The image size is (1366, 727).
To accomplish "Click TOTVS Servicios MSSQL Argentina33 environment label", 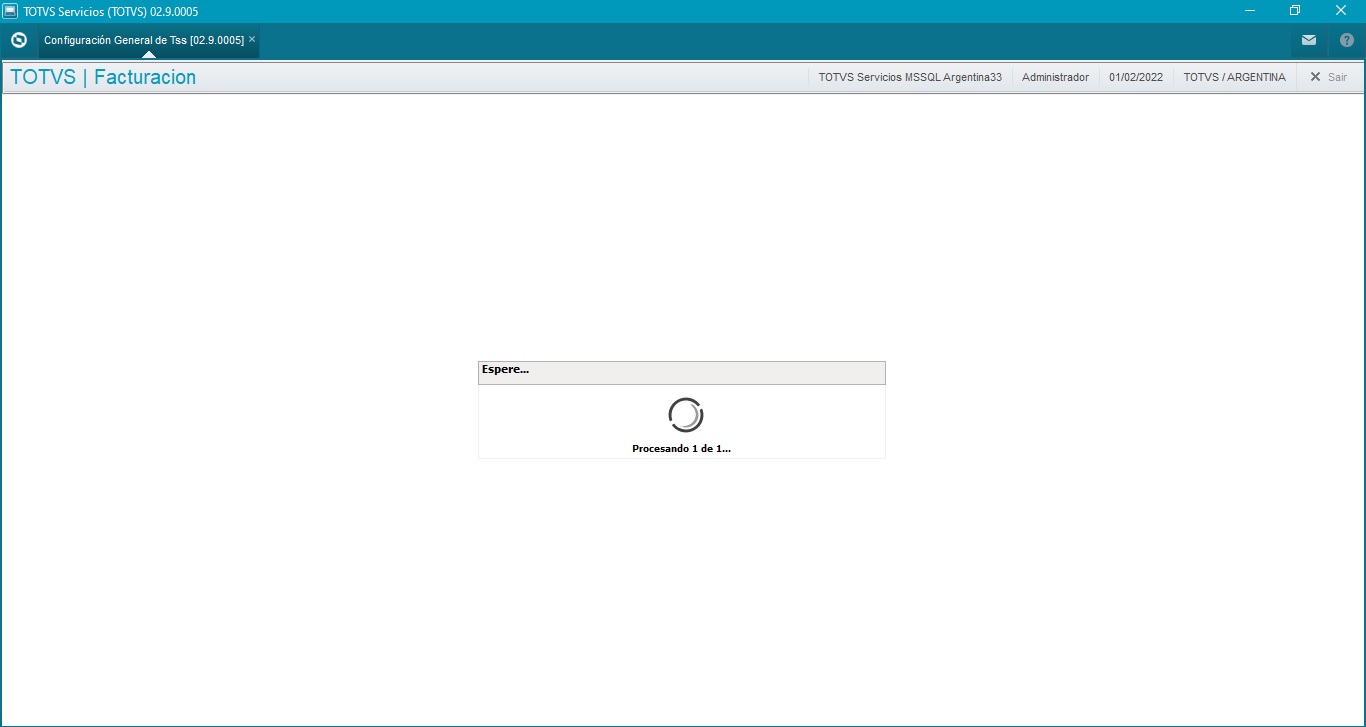I will coord(910,77).
